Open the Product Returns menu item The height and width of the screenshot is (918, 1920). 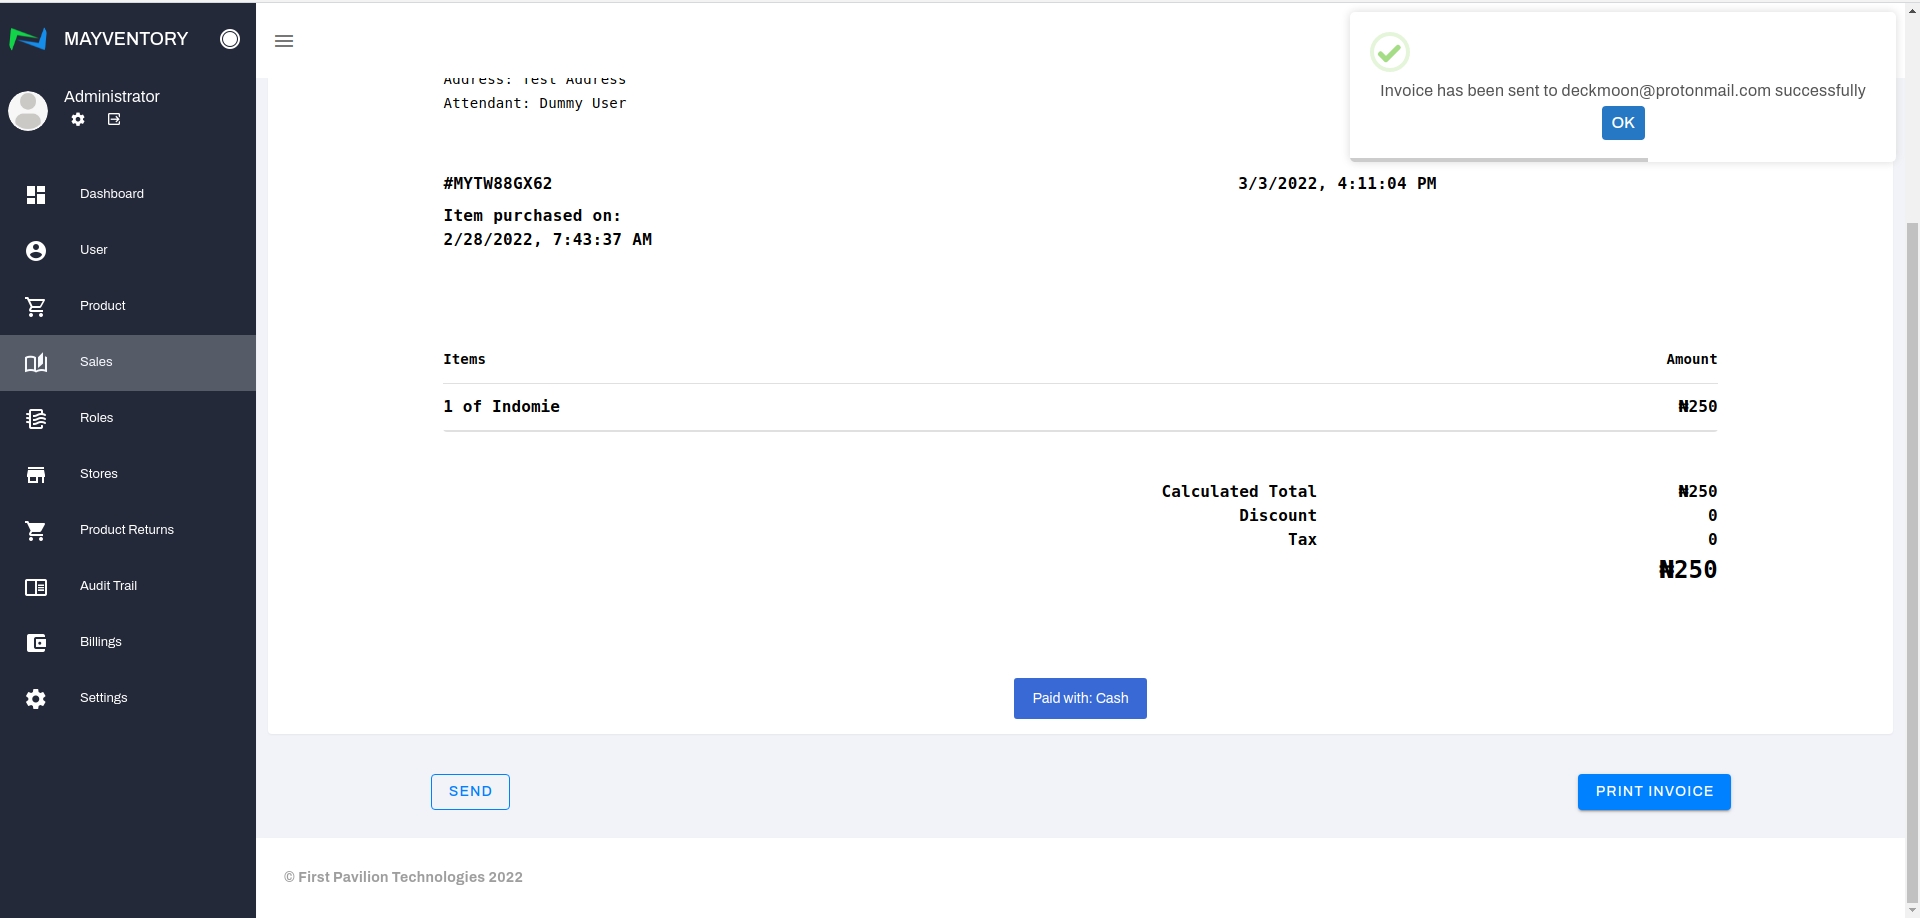(126, 530)
